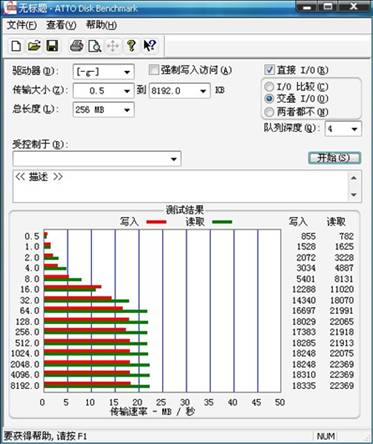This screenshot has width=373, height=444.
Task: Click the 测试结果 group title
Action: [185, 210]
